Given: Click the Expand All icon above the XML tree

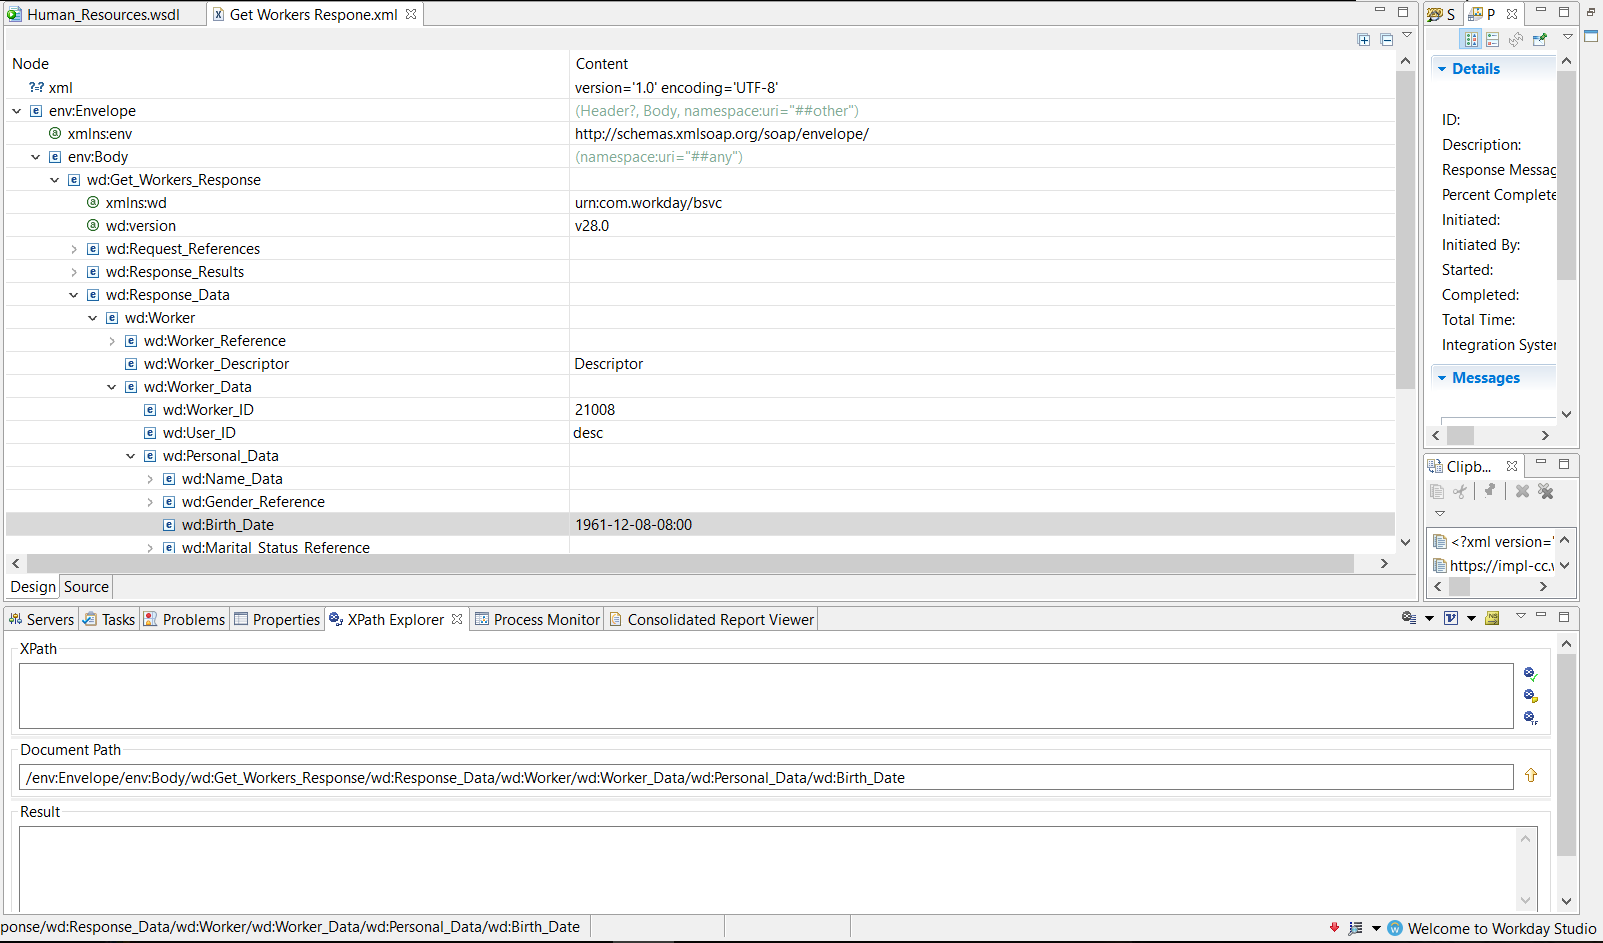Looking at the screenshot, I should (x=1364, y=39).
